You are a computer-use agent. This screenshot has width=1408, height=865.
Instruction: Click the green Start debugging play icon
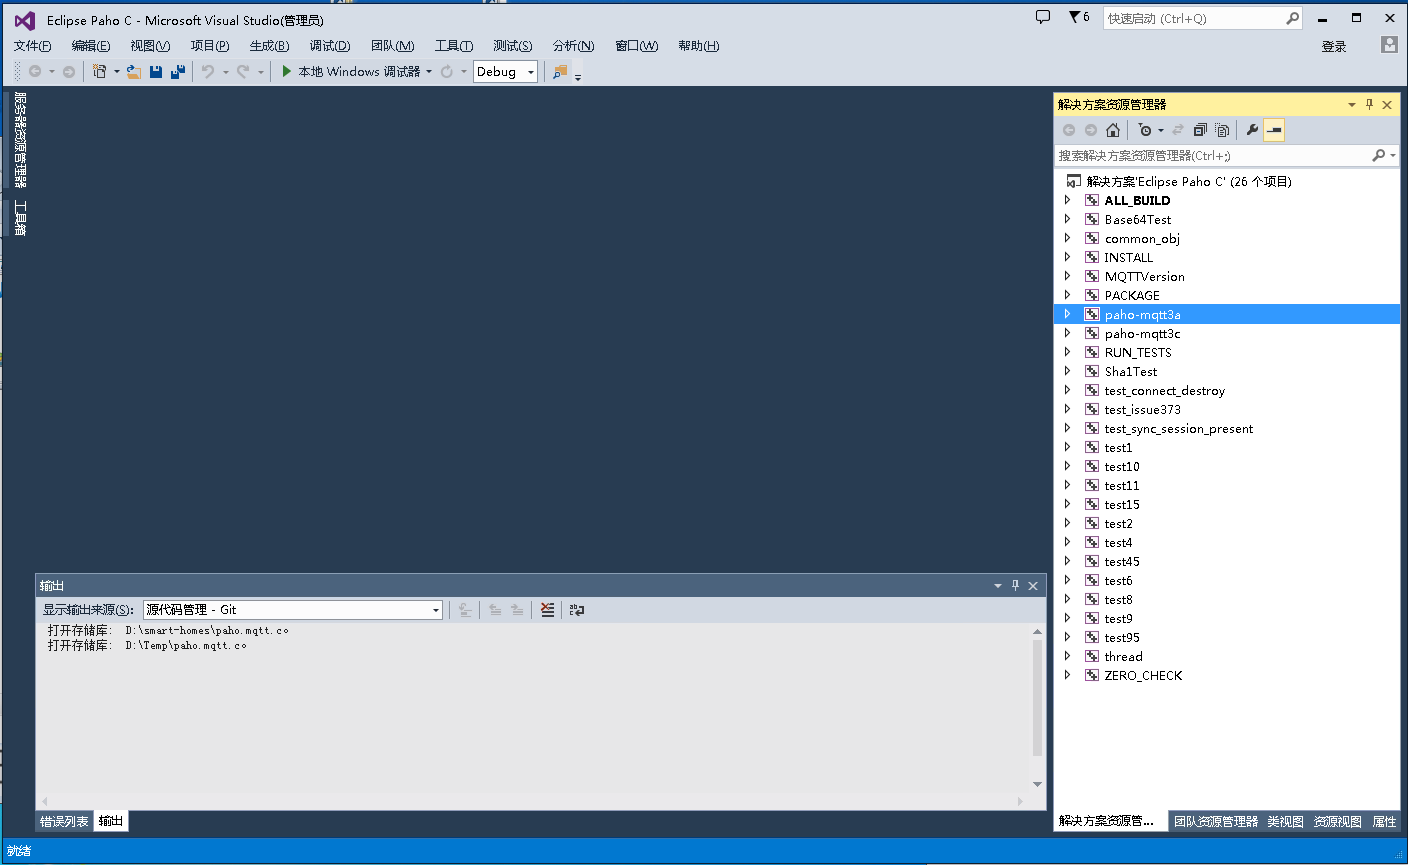click(x=287, y=71)
